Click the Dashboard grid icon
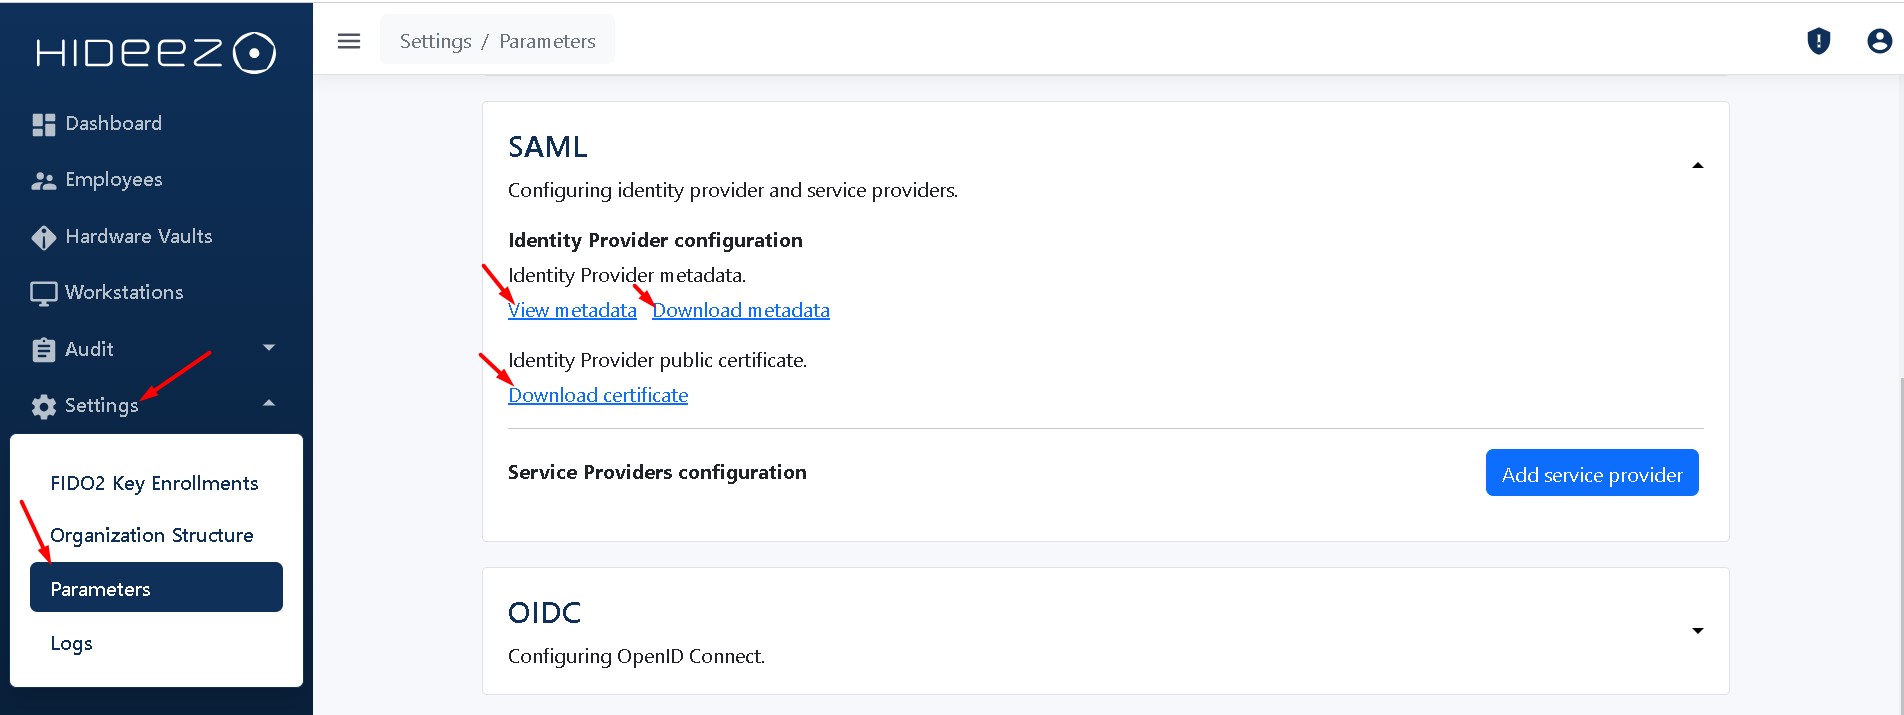 tap(43, 124)
